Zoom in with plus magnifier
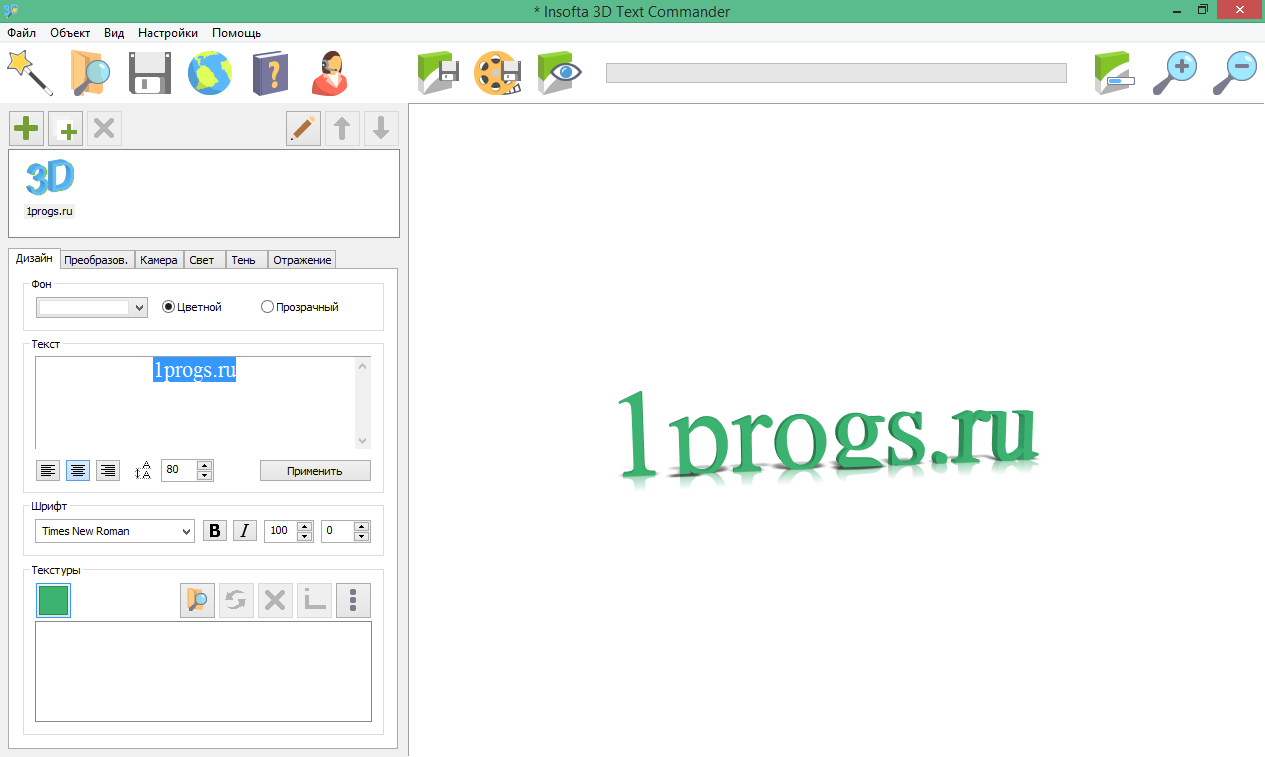 pos(1175,73)
